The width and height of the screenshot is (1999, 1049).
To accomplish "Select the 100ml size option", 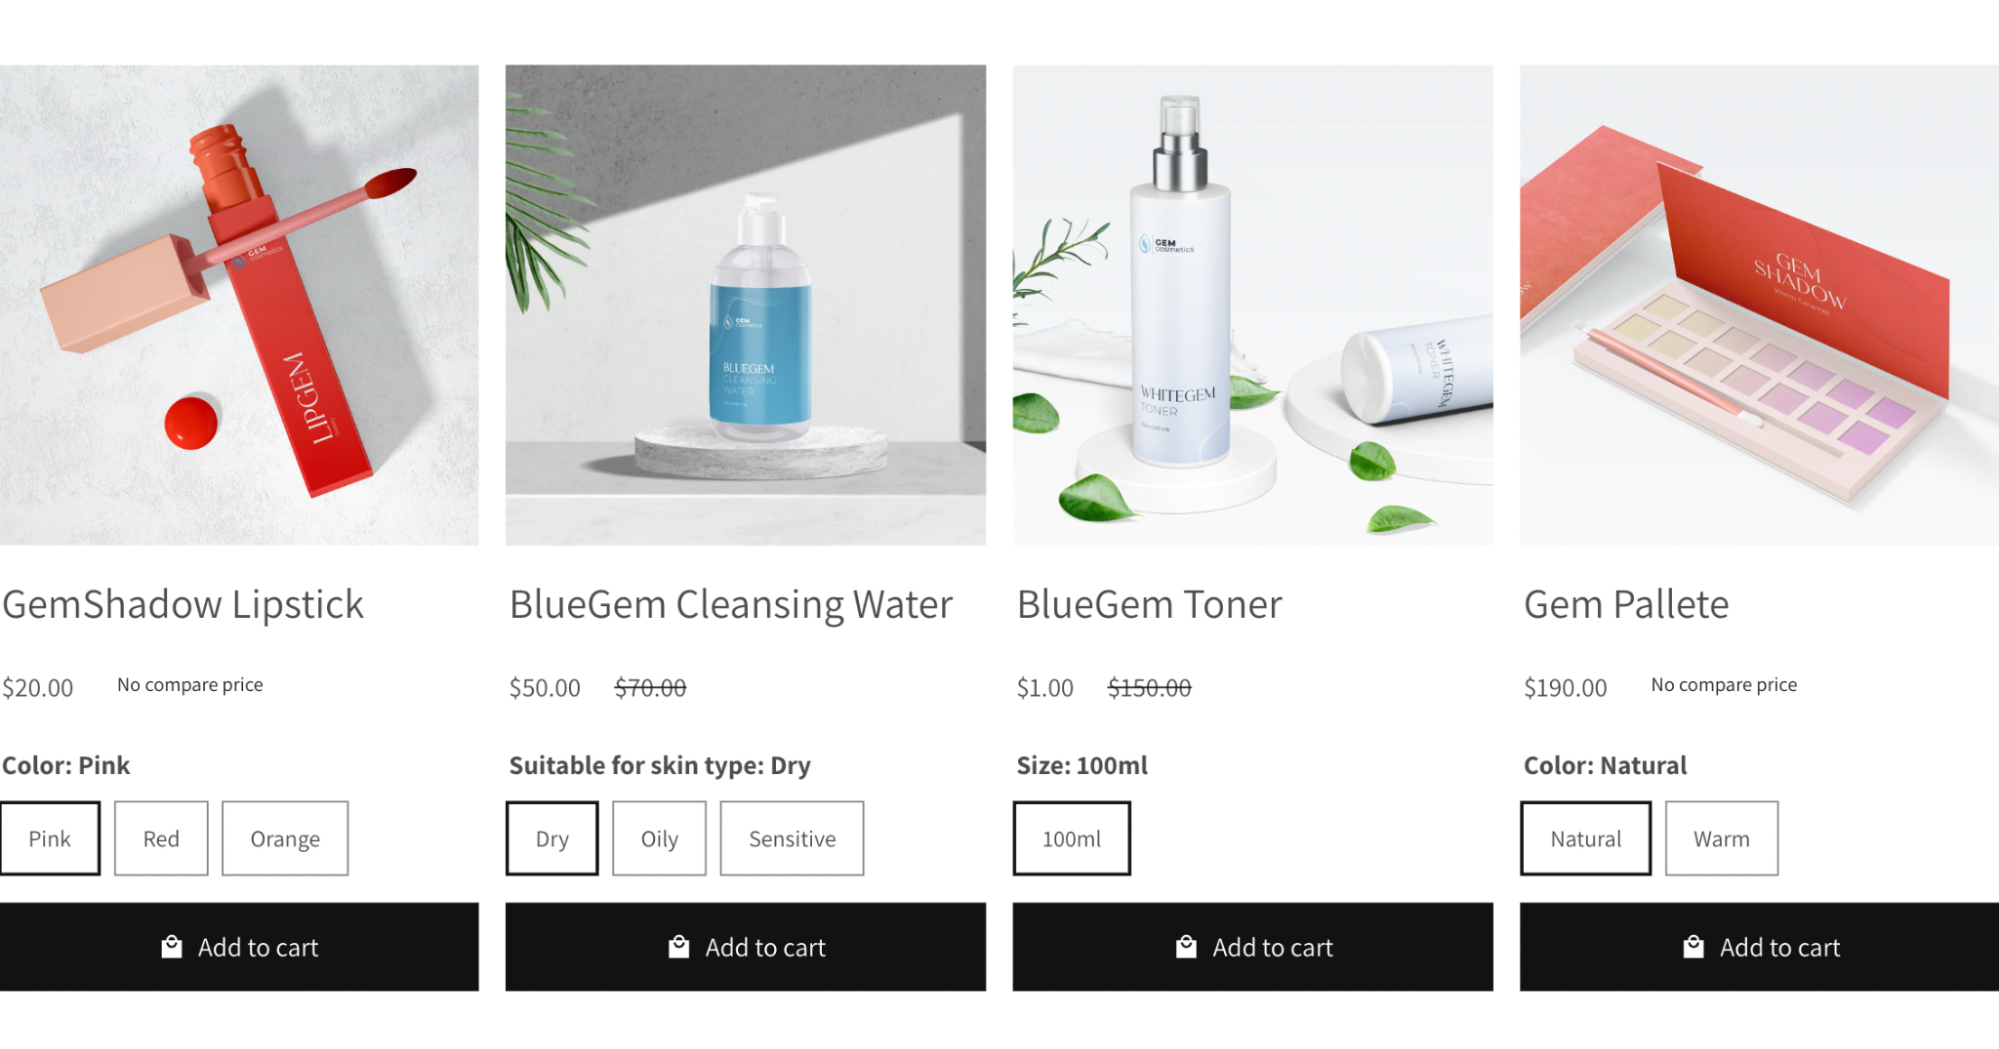I will (x=1071, y=838).
